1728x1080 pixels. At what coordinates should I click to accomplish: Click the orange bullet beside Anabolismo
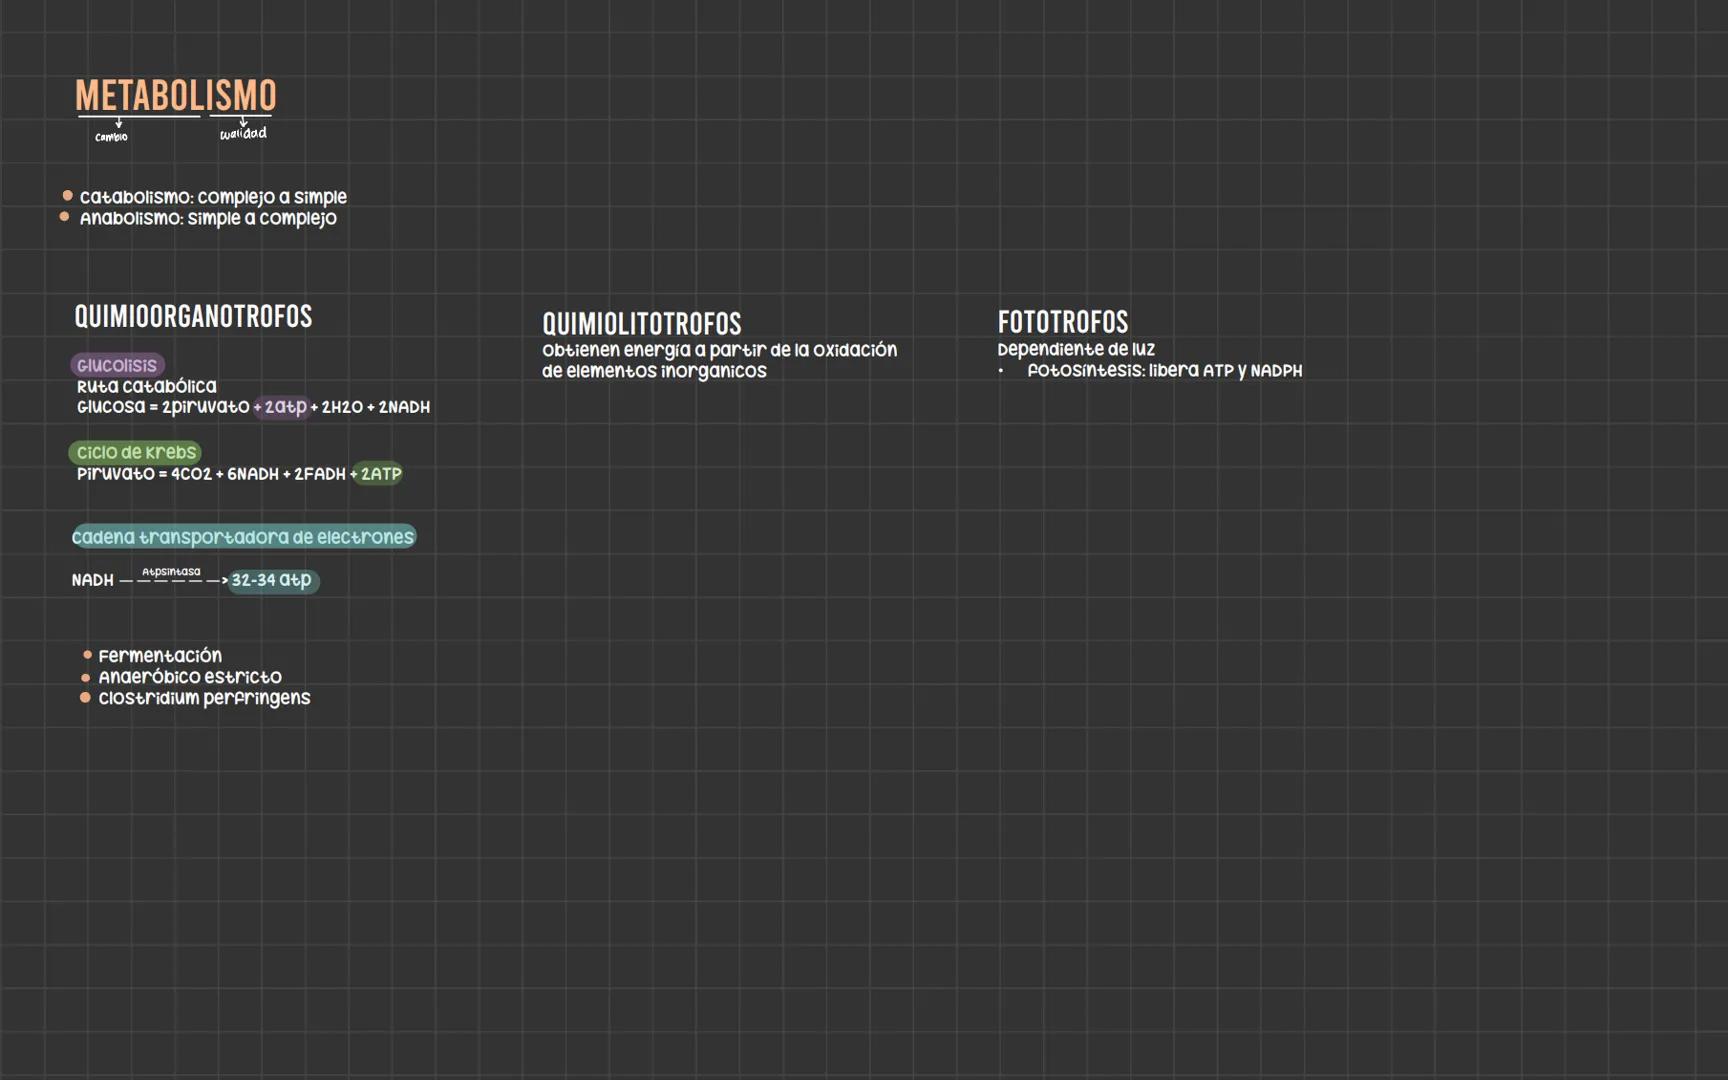point(65,217)
